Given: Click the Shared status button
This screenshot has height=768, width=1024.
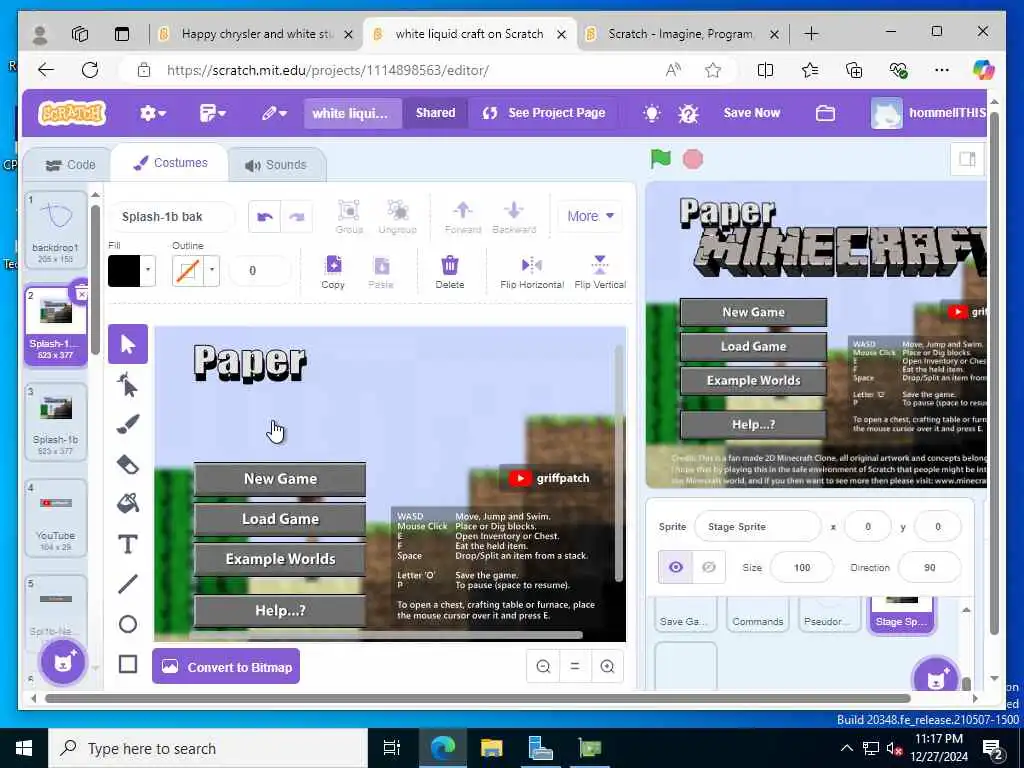Looking at the screenshot, I should coord(436,113).
